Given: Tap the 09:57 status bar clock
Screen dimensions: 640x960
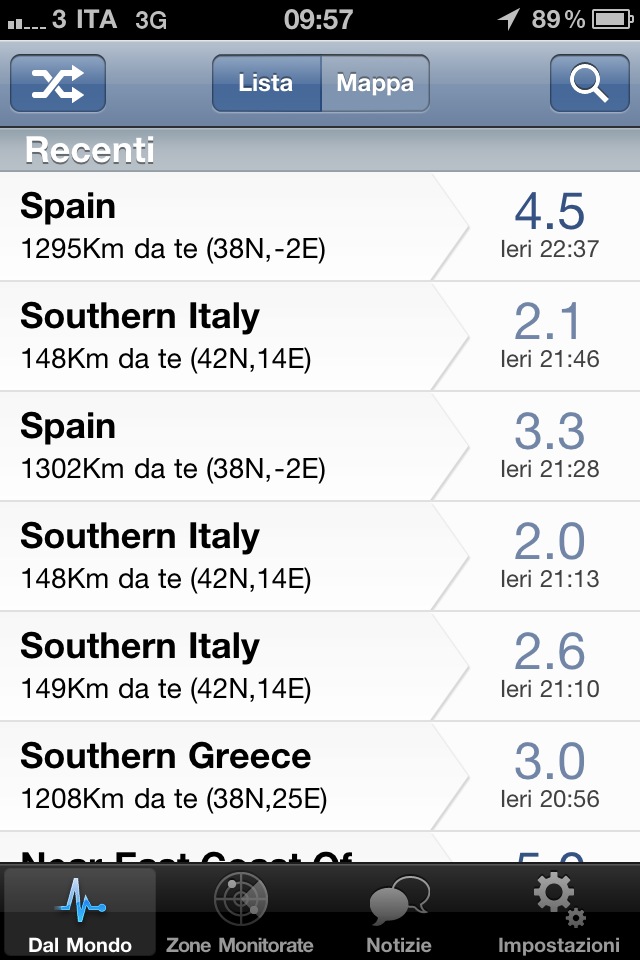Looking at the screenshot, I should 318,20.
